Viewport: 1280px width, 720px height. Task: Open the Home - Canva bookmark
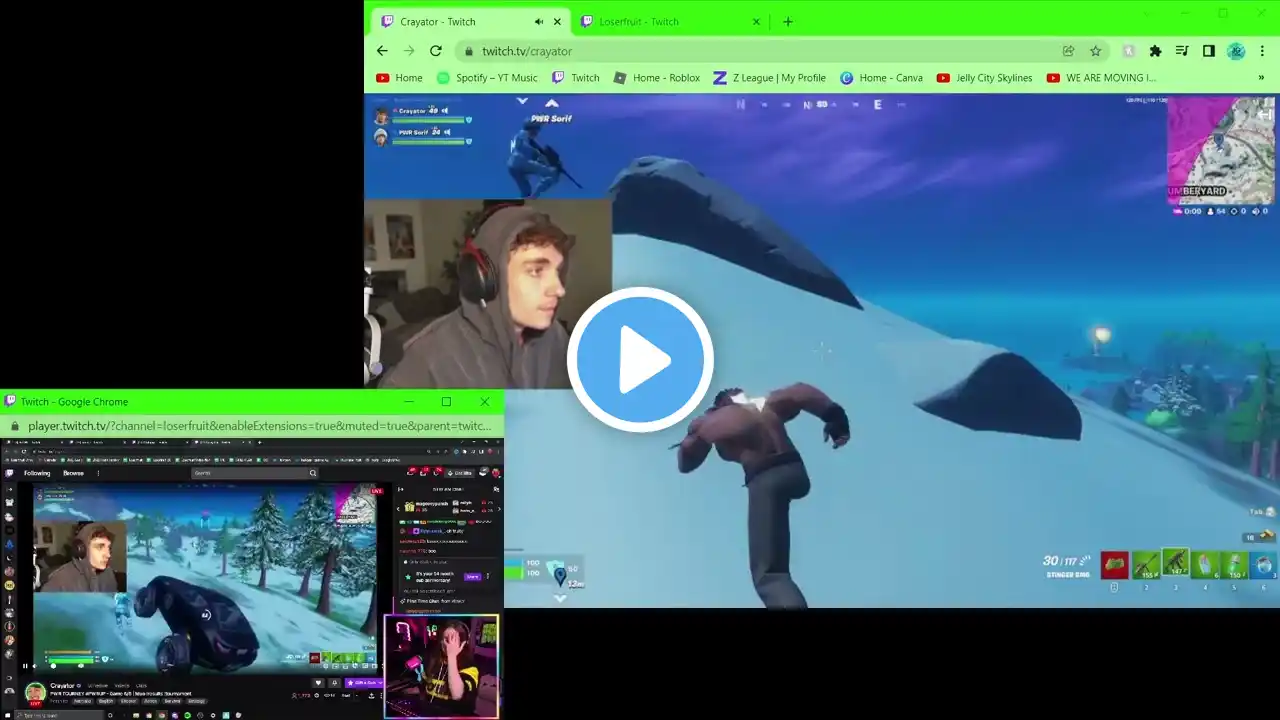(x=881, y=78)
